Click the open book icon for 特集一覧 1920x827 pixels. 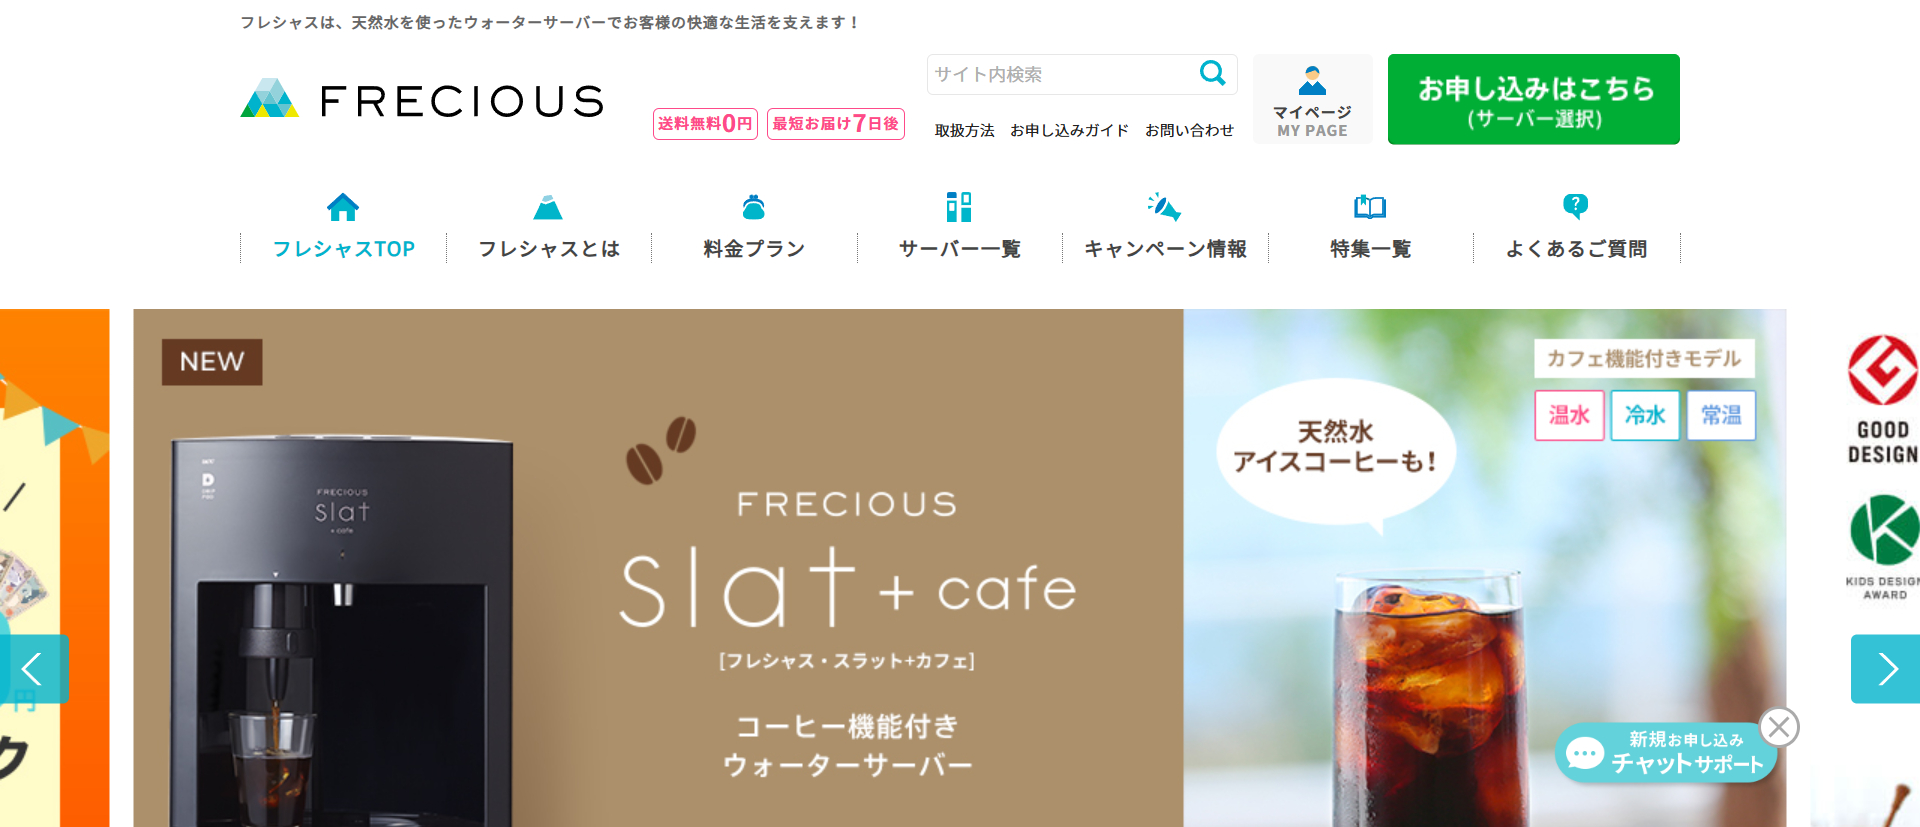(1370, 207)
